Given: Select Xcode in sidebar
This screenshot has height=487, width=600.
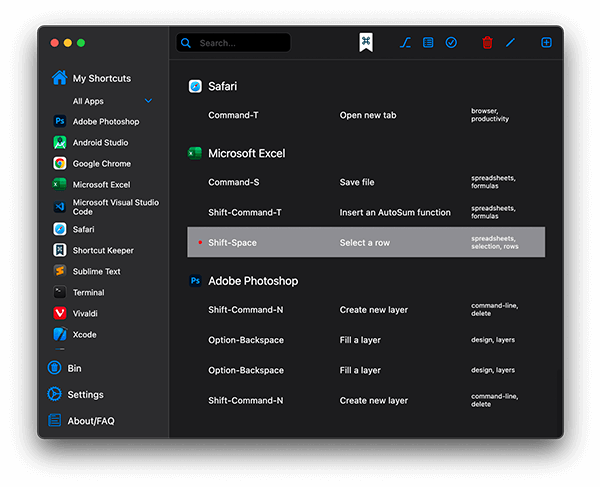Looking at the screenshot, I should coord(75,334).
